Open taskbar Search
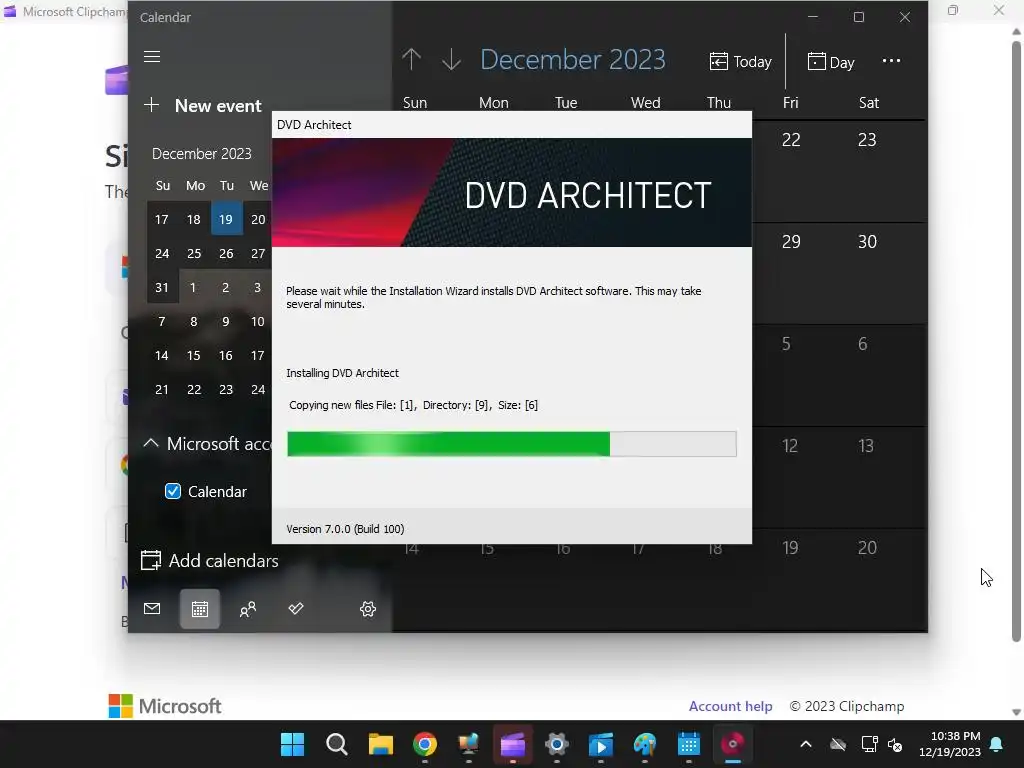This screenshot has height=768, width=1024. click(337, 744)
